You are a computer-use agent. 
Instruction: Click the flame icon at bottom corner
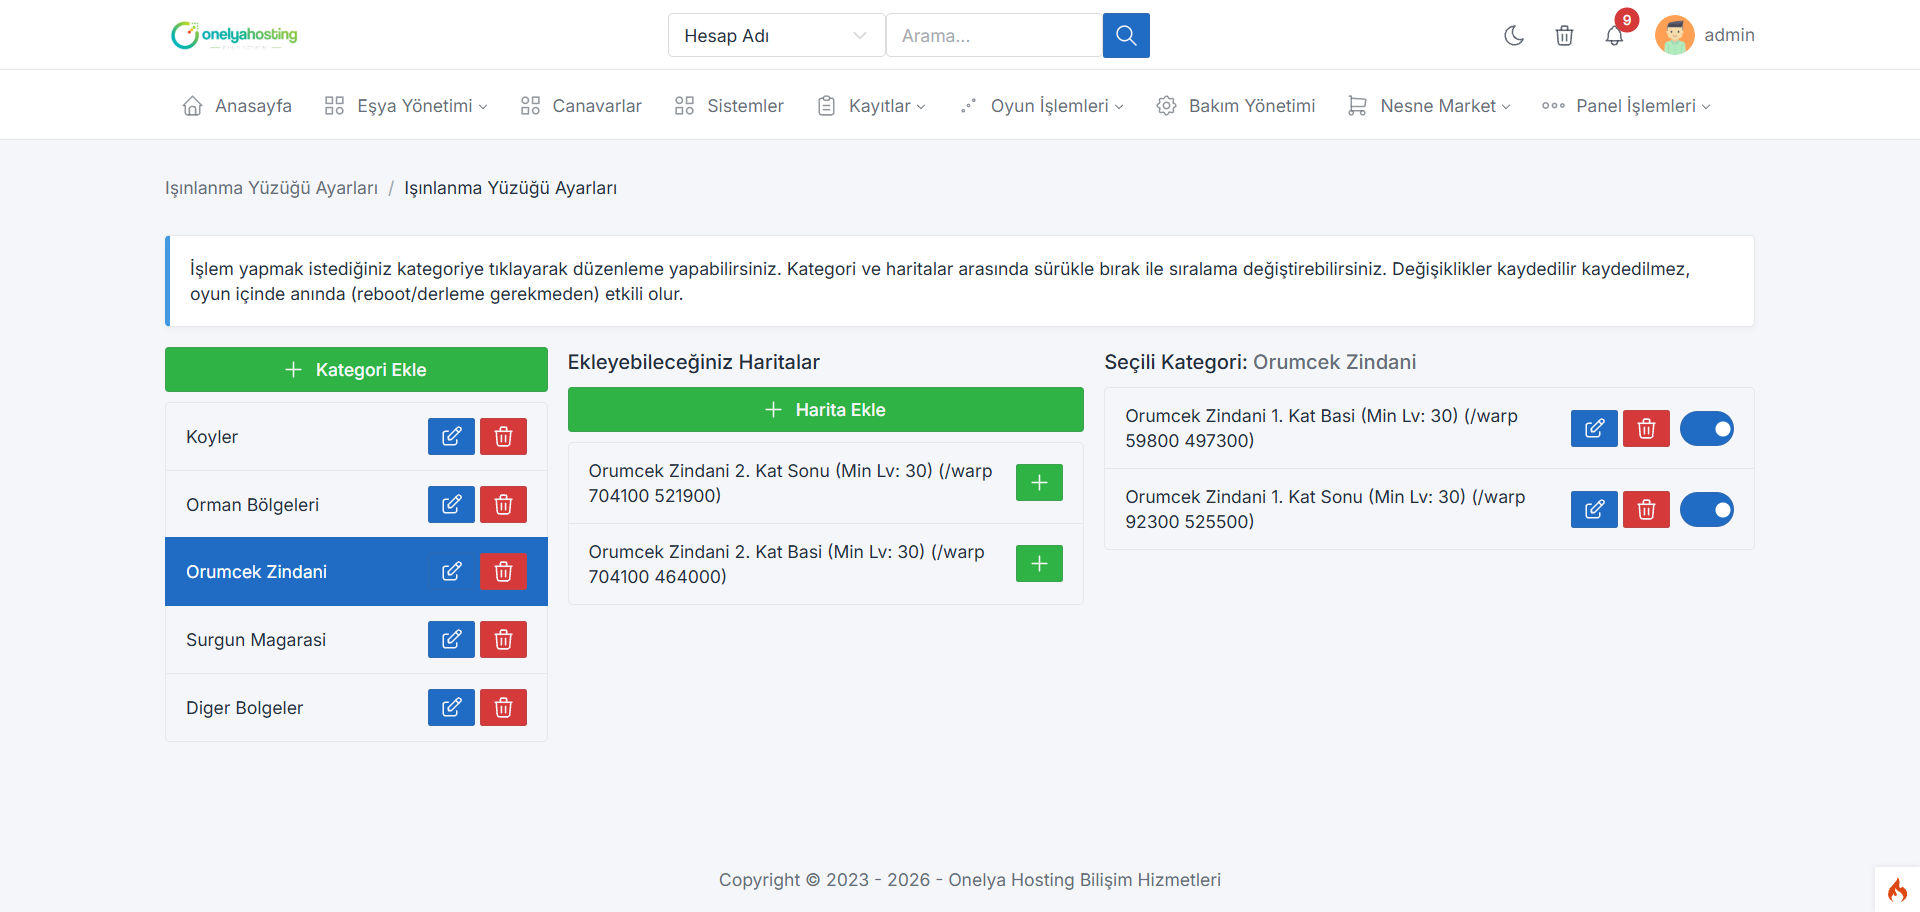tap(1897, 889)
